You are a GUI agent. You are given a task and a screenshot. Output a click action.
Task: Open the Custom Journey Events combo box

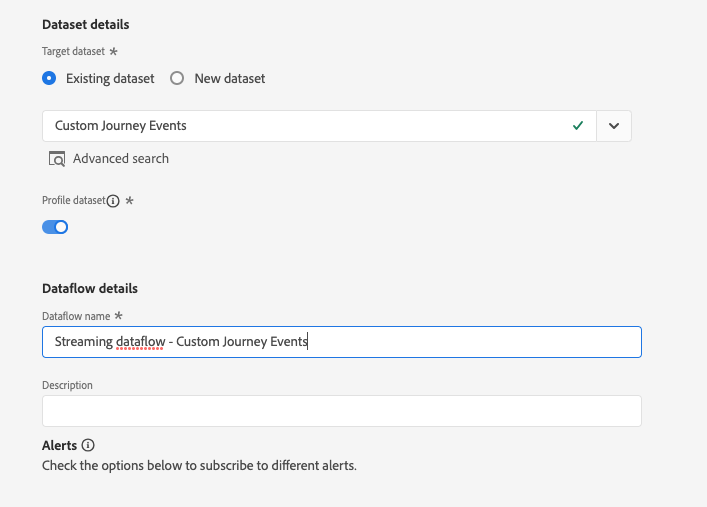tap(300, 126)
